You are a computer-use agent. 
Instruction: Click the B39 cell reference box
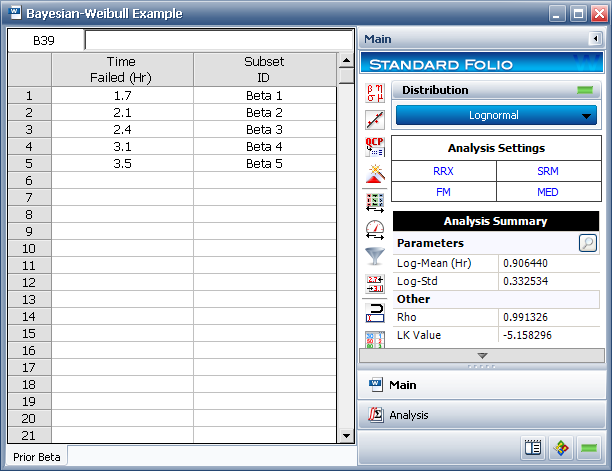46,41
